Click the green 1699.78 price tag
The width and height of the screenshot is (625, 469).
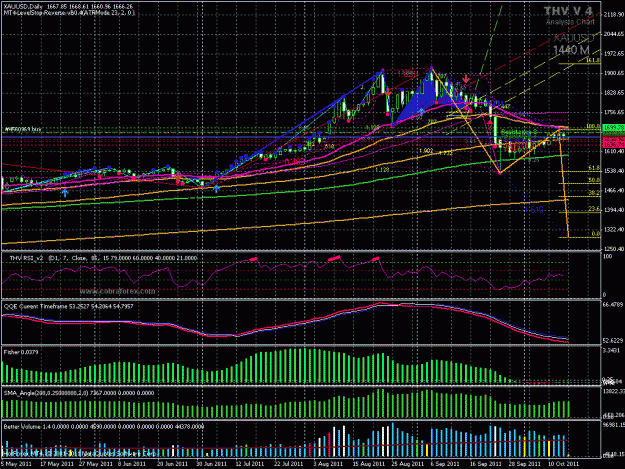coord(613,128)
